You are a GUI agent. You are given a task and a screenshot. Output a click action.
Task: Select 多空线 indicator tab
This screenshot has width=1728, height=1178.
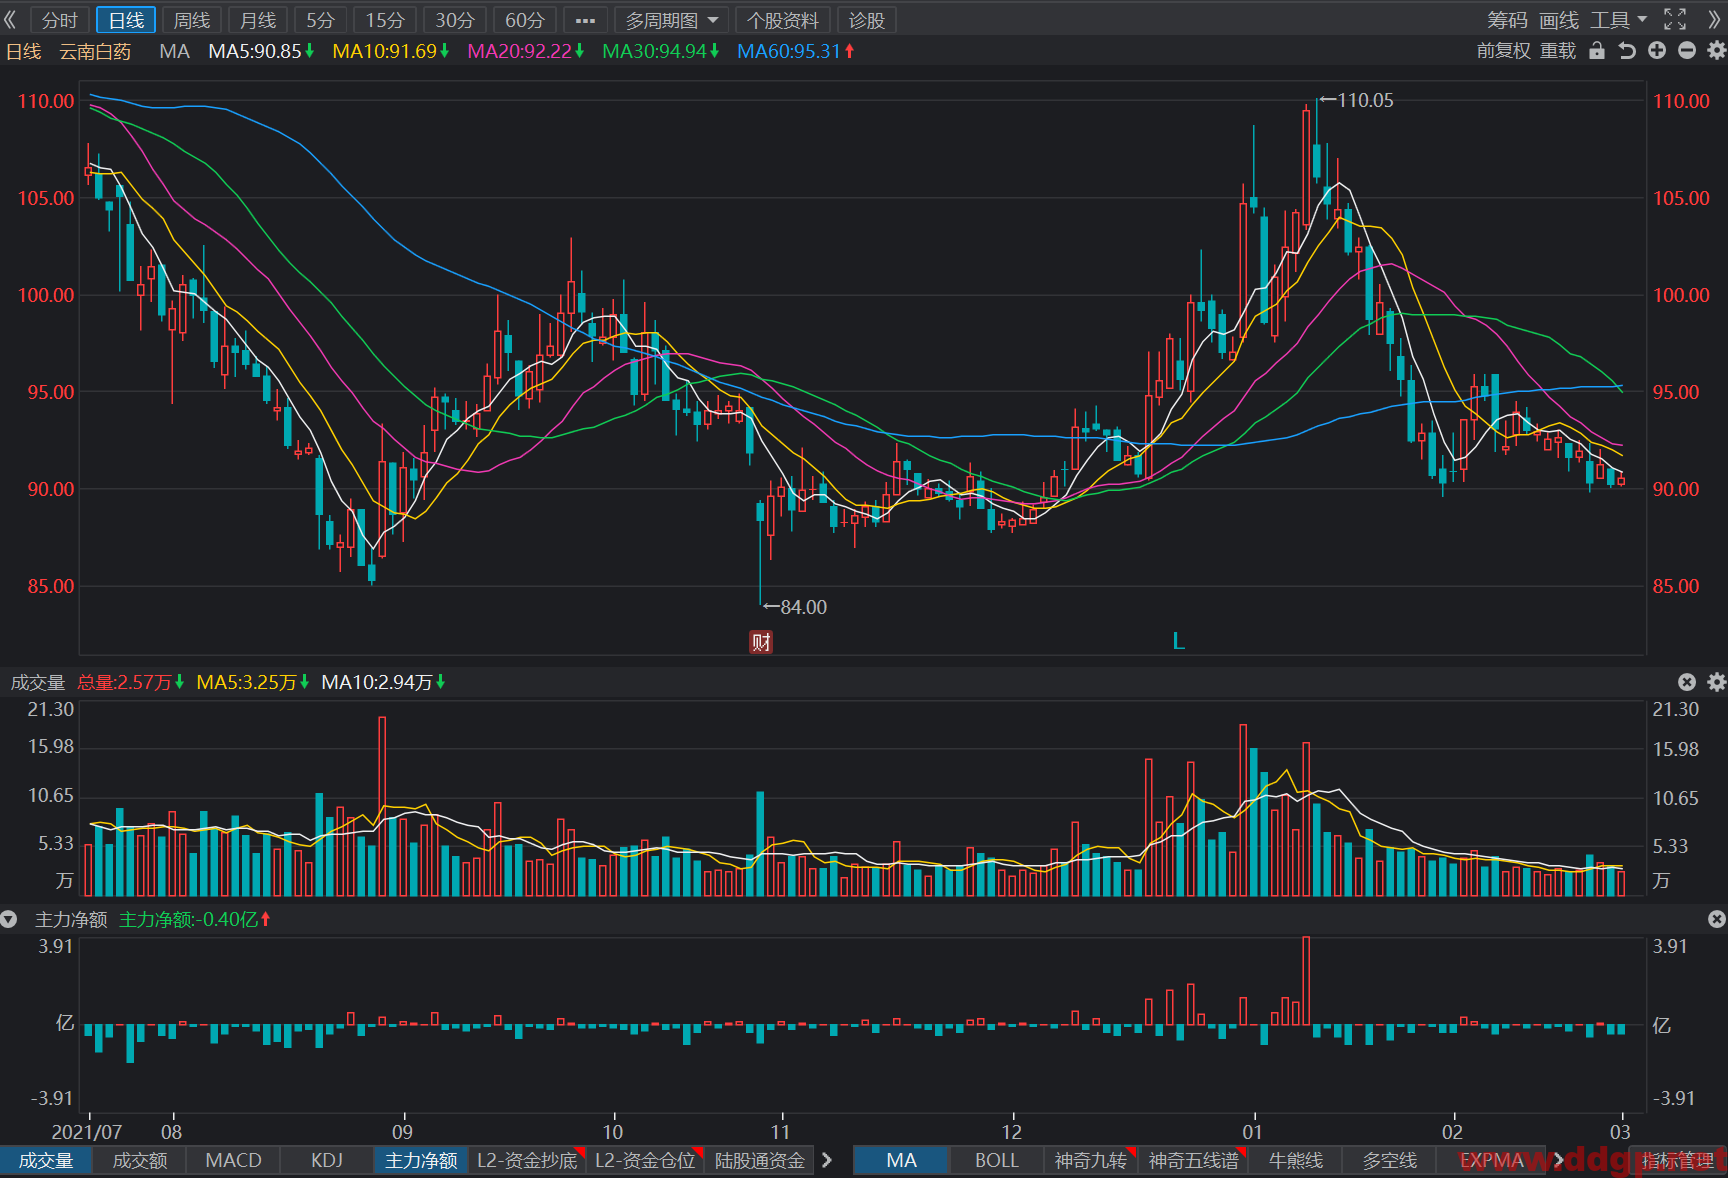[x=1390, y=1160]
